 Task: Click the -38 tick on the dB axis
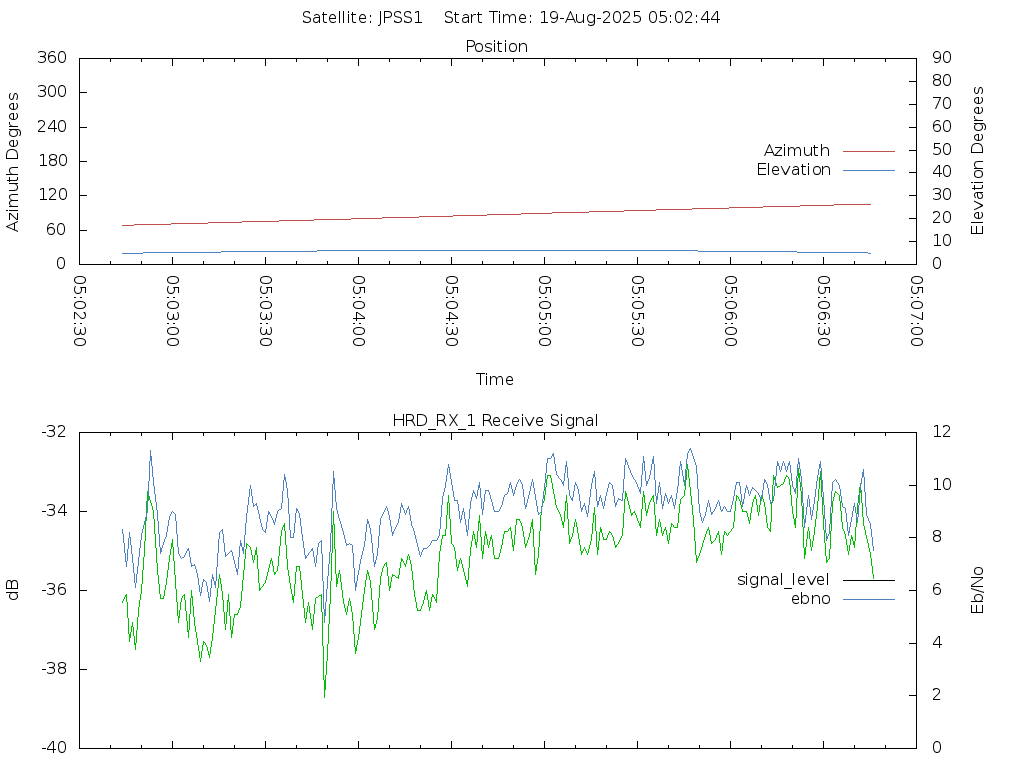[54, 669]
